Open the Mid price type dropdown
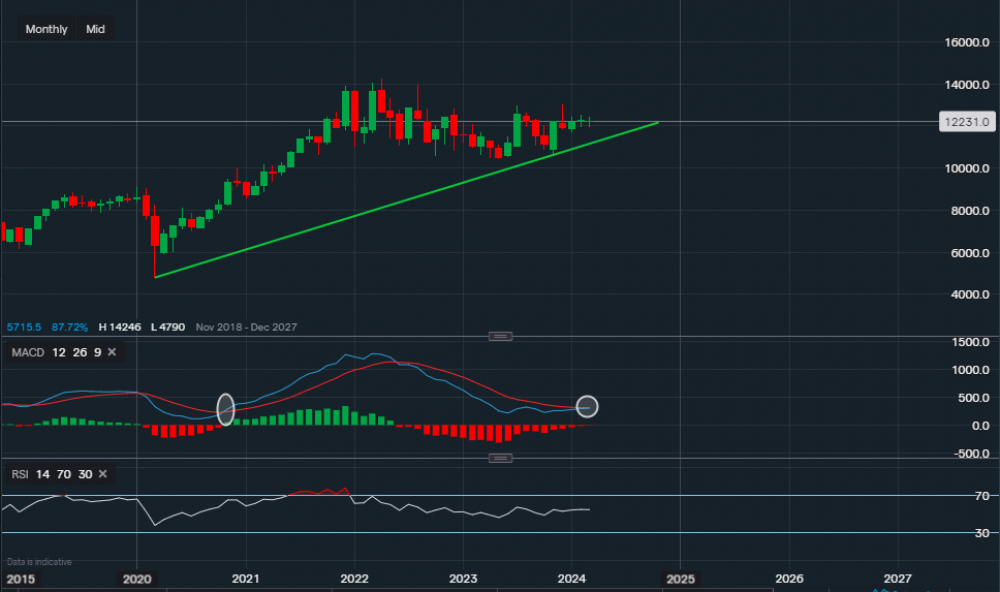Screen dimensions: 1000x592 coord(95,29)
